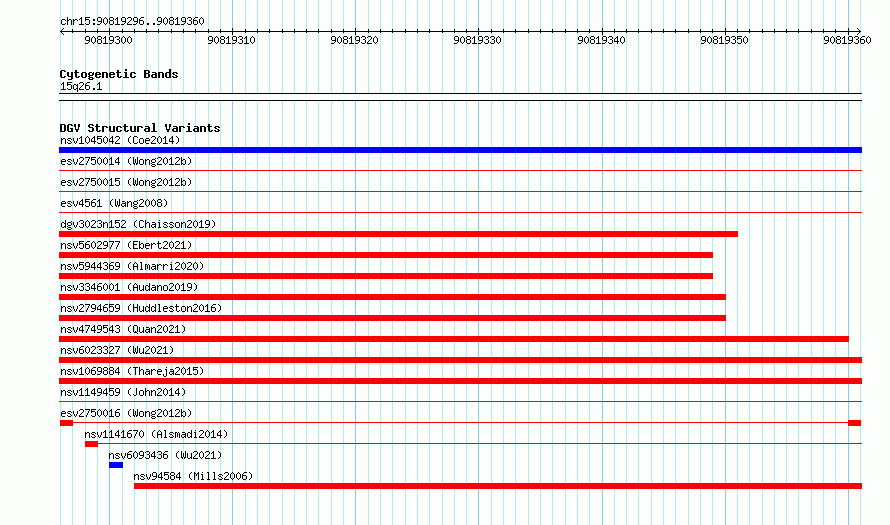Click nsv6023327 (Wu2021) label
Viewport: 890px width, 525px height.
(117, 350)
